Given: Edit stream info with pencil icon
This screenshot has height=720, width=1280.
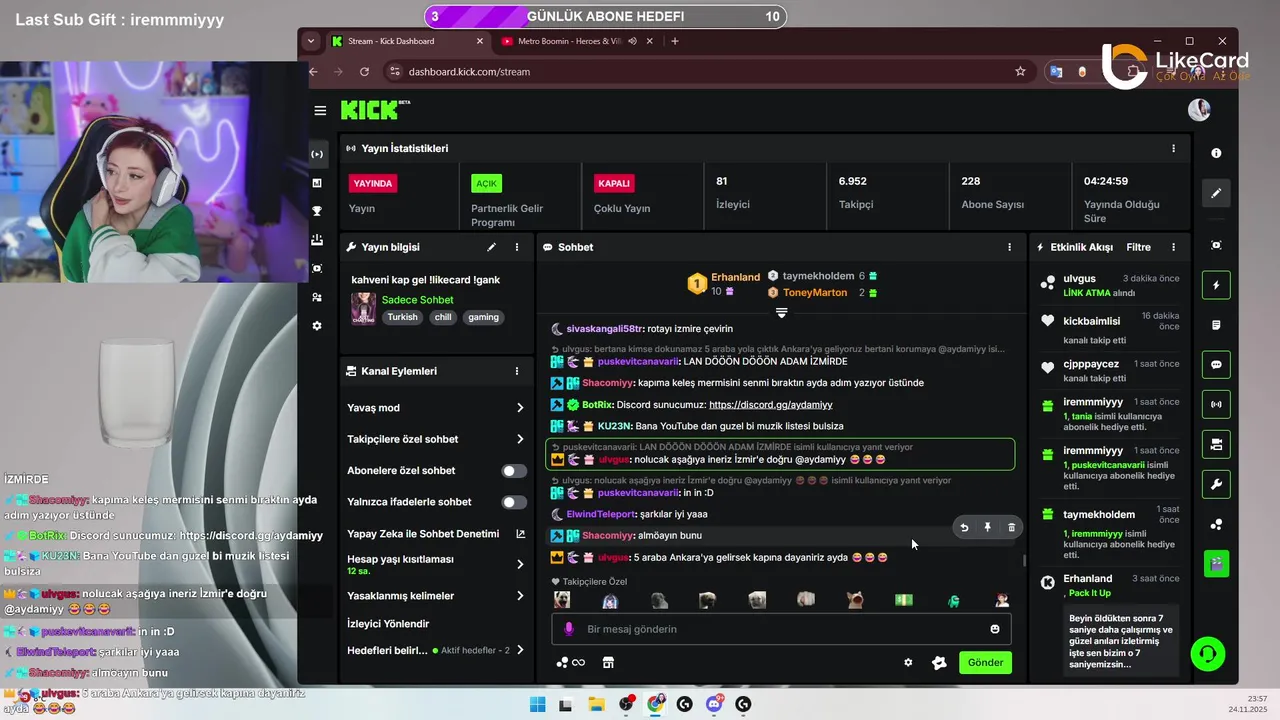Looking at the screenshot, I should [491, 247].
